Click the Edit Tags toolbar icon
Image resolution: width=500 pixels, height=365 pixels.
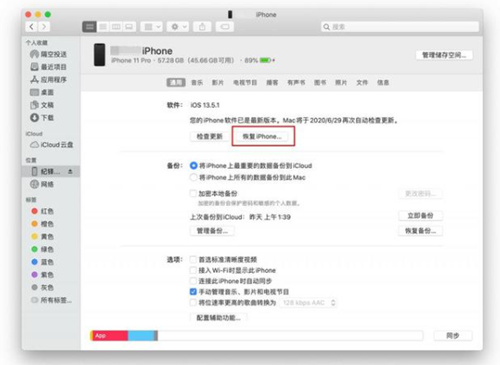coord(225,27)
